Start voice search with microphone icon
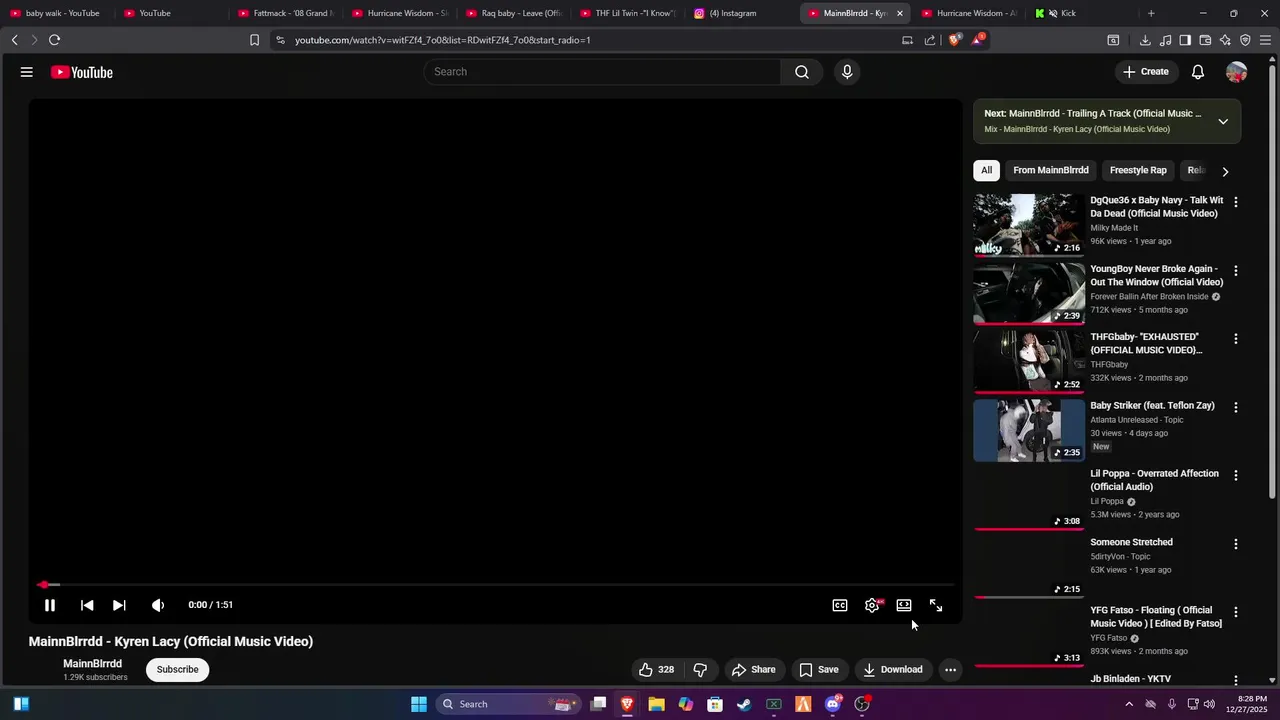The image size is (1280, 720). pos(847,72)
